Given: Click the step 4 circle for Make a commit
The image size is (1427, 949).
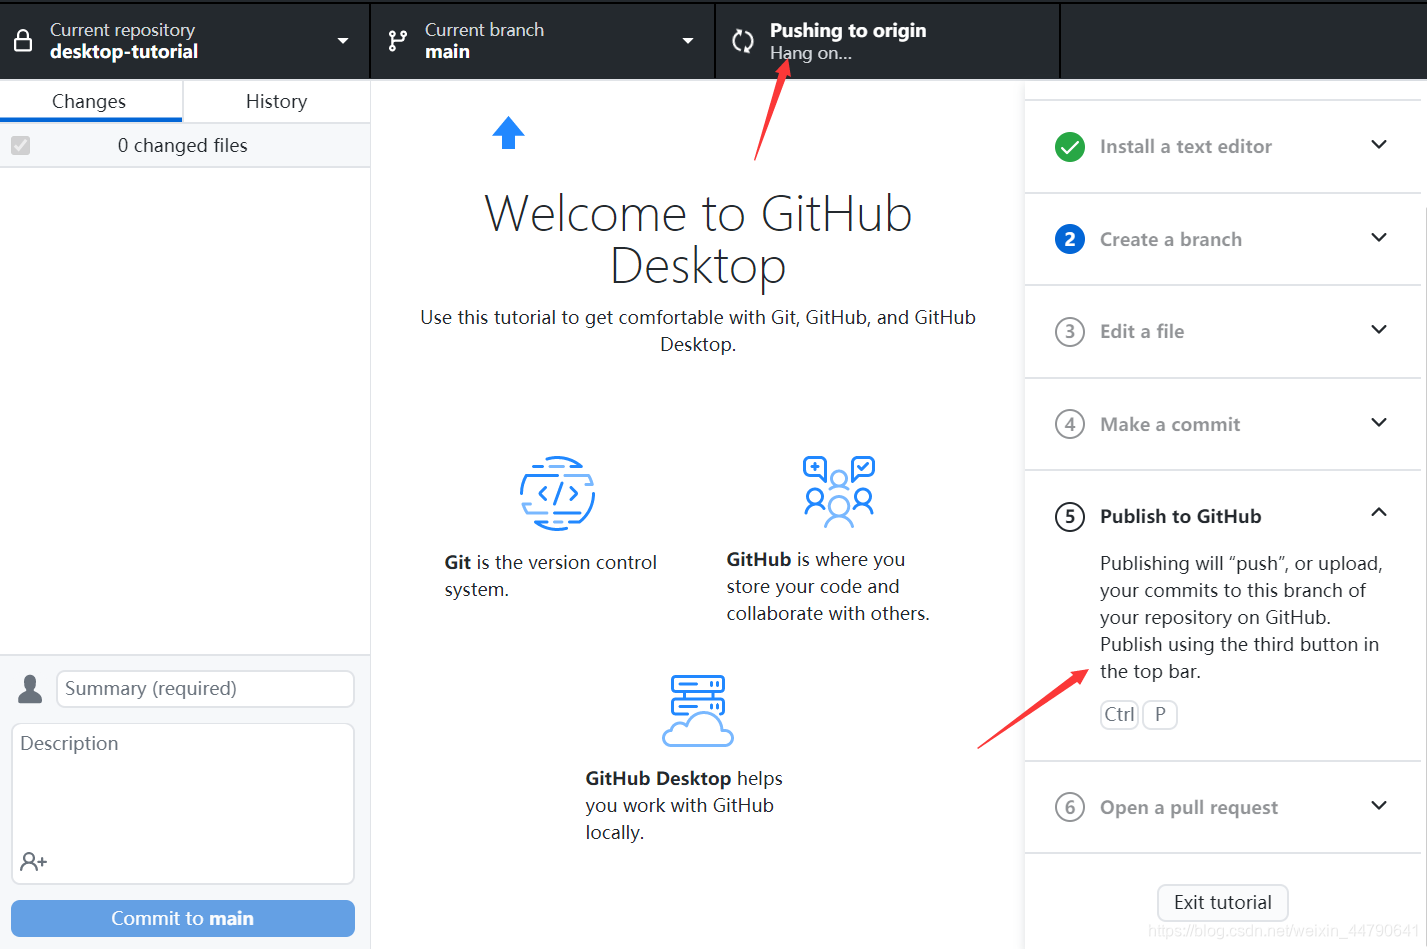Looking at the screenshot, I should point(1070,424).
